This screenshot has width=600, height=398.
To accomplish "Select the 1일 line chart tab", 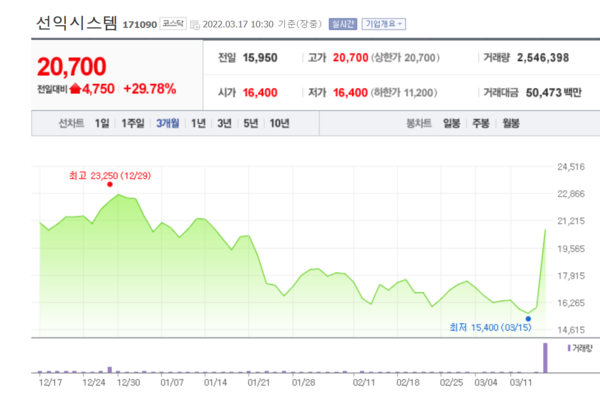I will pos(102,123).
